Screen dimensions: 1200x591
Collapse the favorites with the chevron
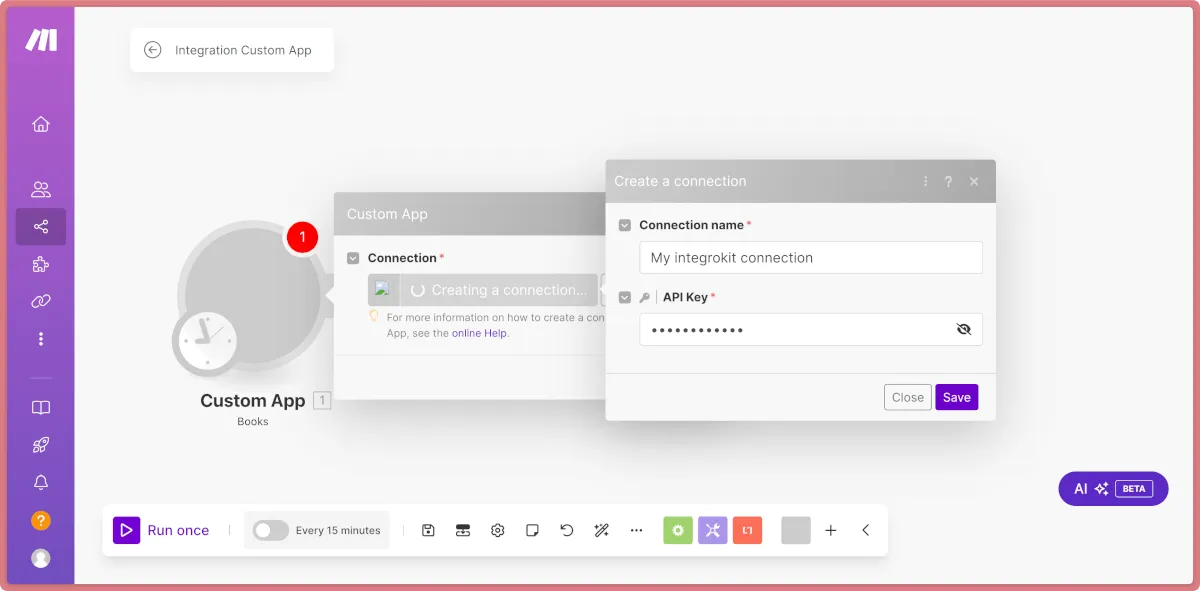point(865,530)
